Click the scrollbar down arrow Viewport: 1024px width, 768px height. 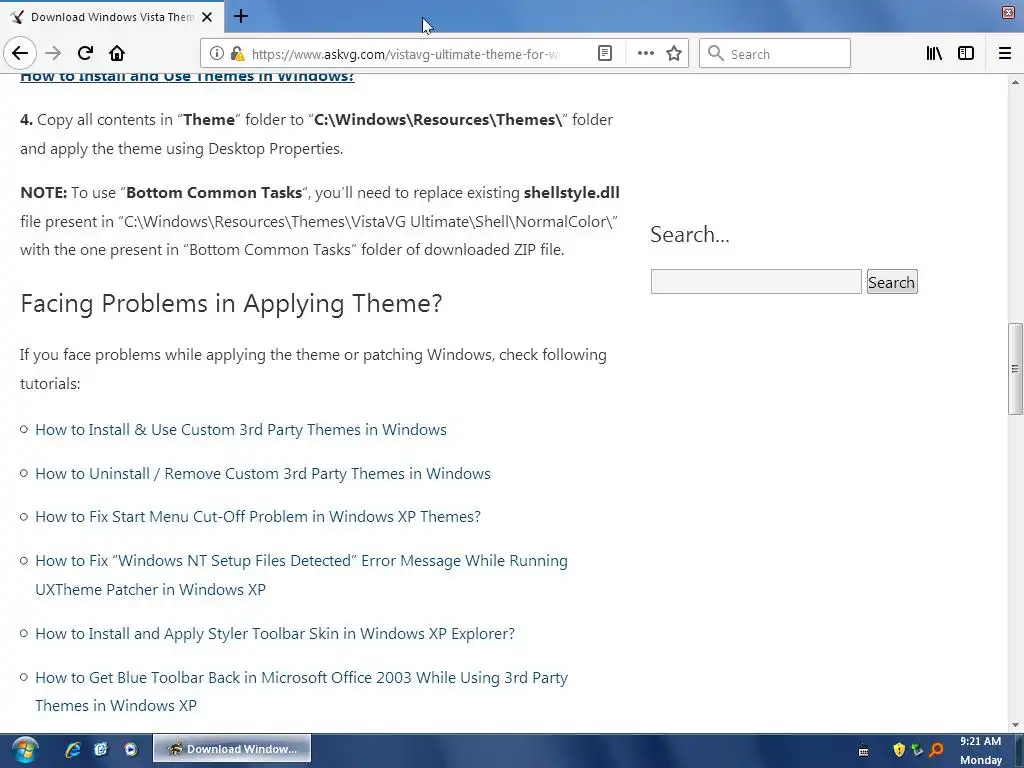point(1015,725)
